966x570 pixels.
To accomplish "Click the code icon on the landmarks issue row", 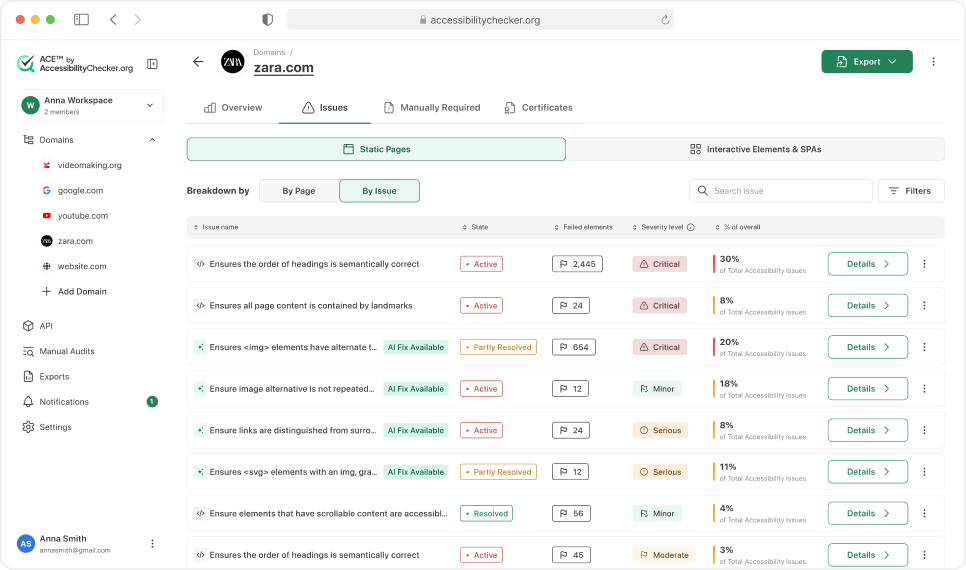I will [200, 306].
